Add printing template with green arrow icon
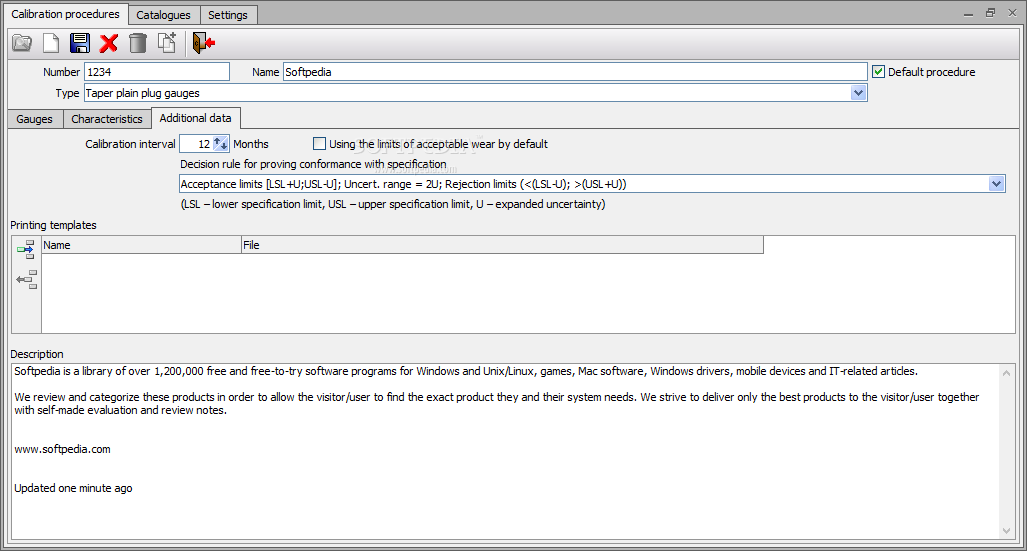 click(26, 250)
